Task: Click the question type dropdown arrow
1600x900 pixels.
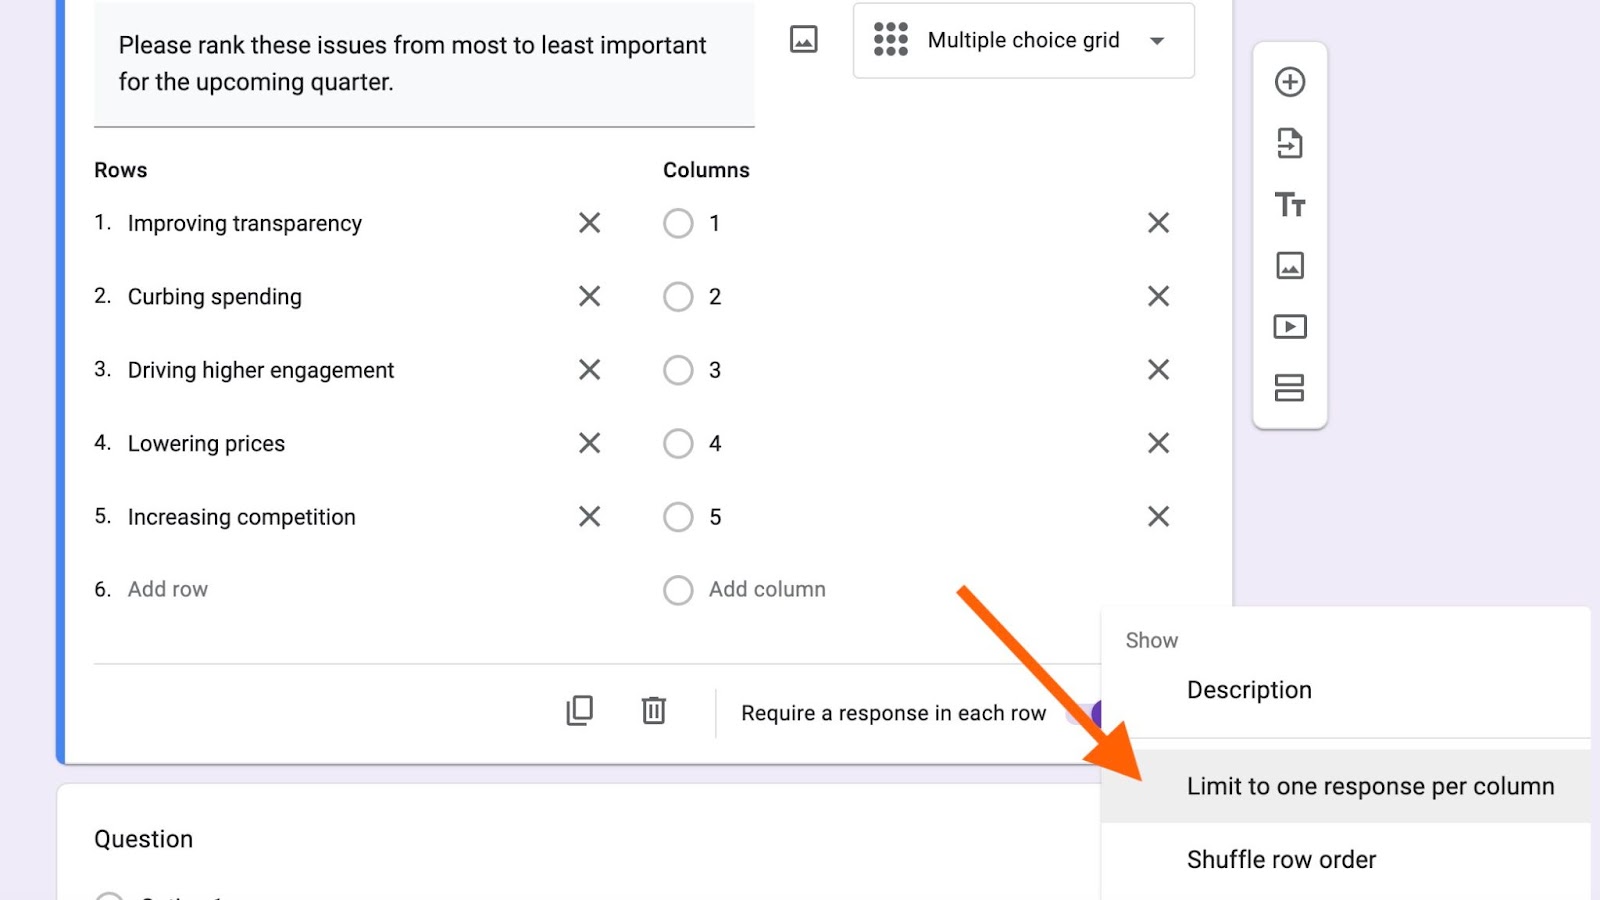Action: (x=1157, y=41)
